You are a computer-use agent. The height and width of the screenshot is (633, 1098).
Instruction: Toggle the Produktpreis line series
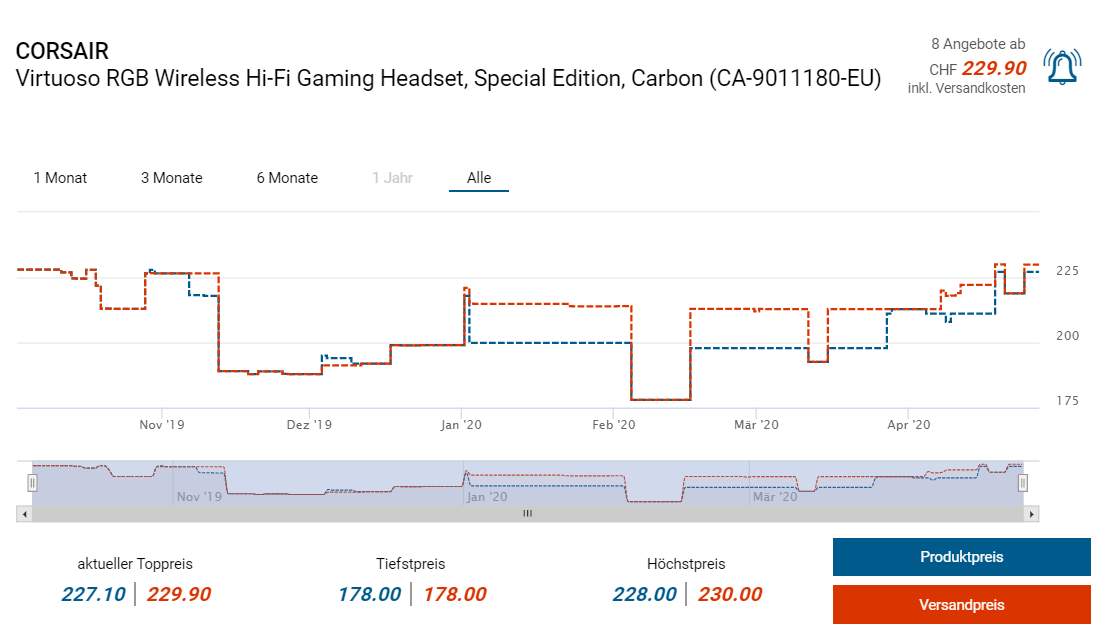pyautogui.click(x=961, y=557)
